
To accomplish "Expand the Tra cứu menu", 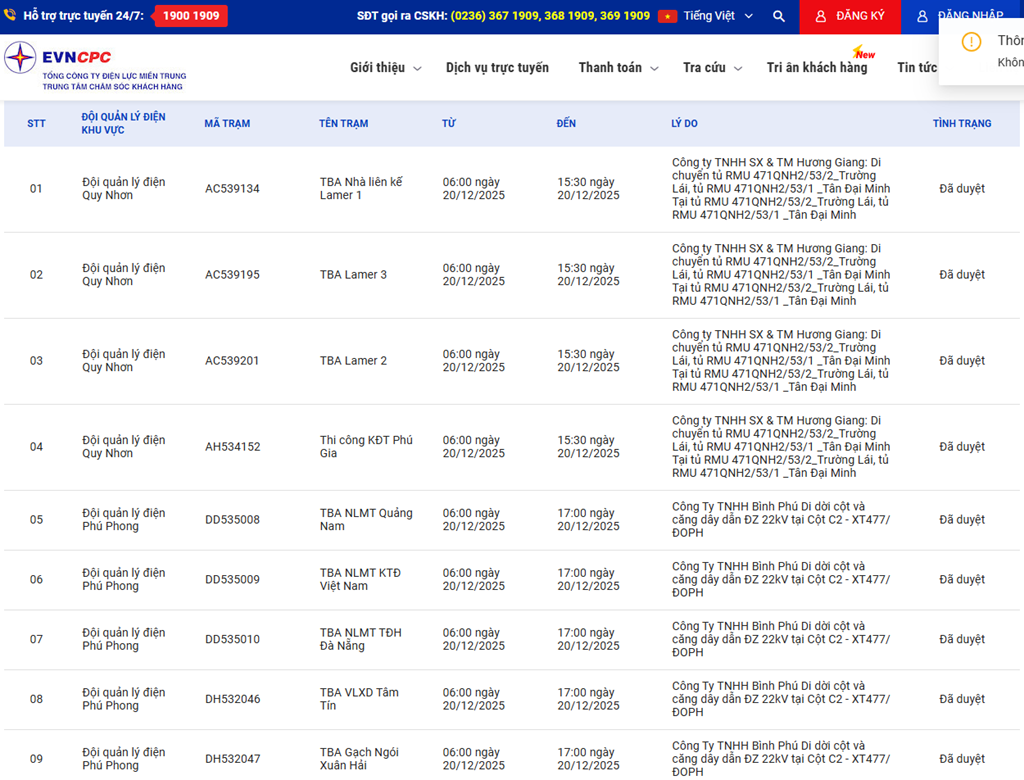I will [712, 68].
